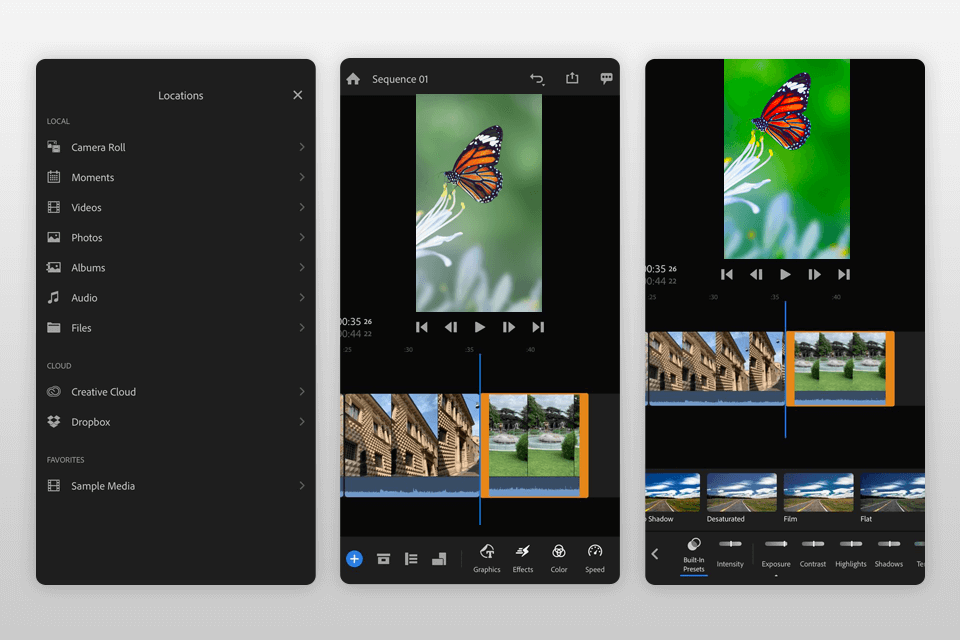Image resolution: width=960 pixels, height=640 pixels.
Task: Step back one frame in middle screen
Action: coord(451,327)
